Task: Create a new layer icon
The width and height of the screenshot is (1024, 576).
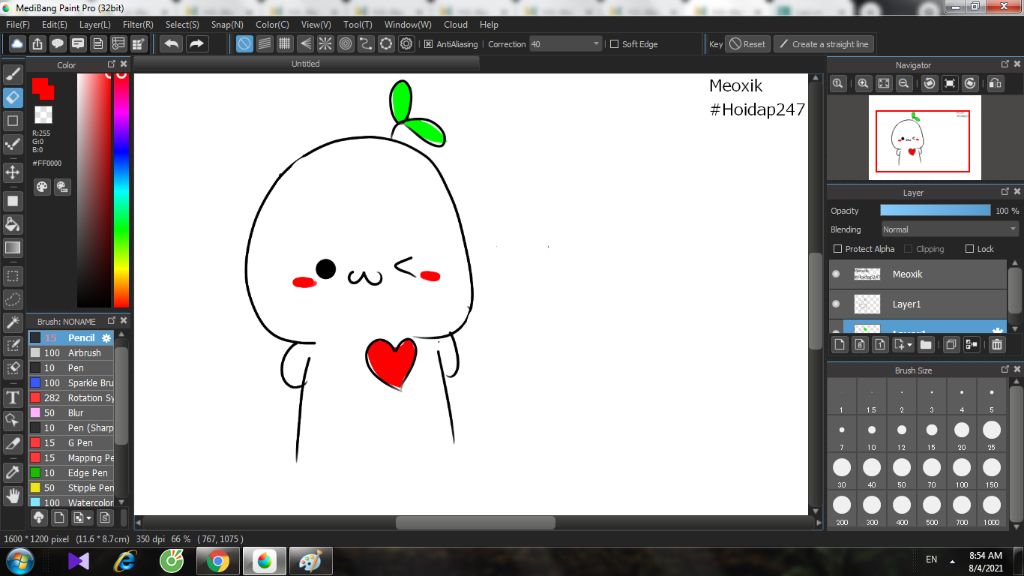Action: [x=840, y=344]
